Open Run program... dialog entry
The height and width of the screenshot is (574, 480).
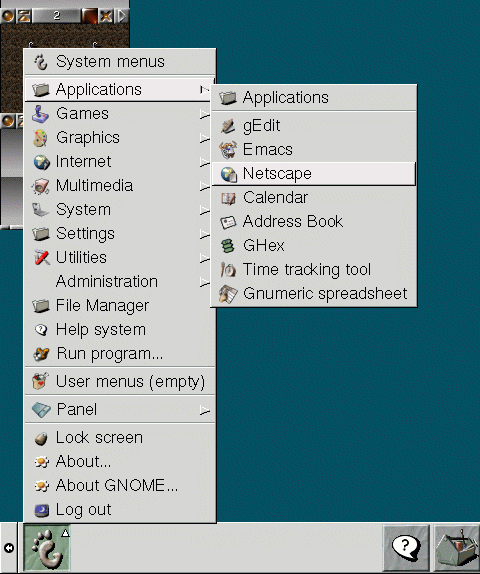pos(120,354)
